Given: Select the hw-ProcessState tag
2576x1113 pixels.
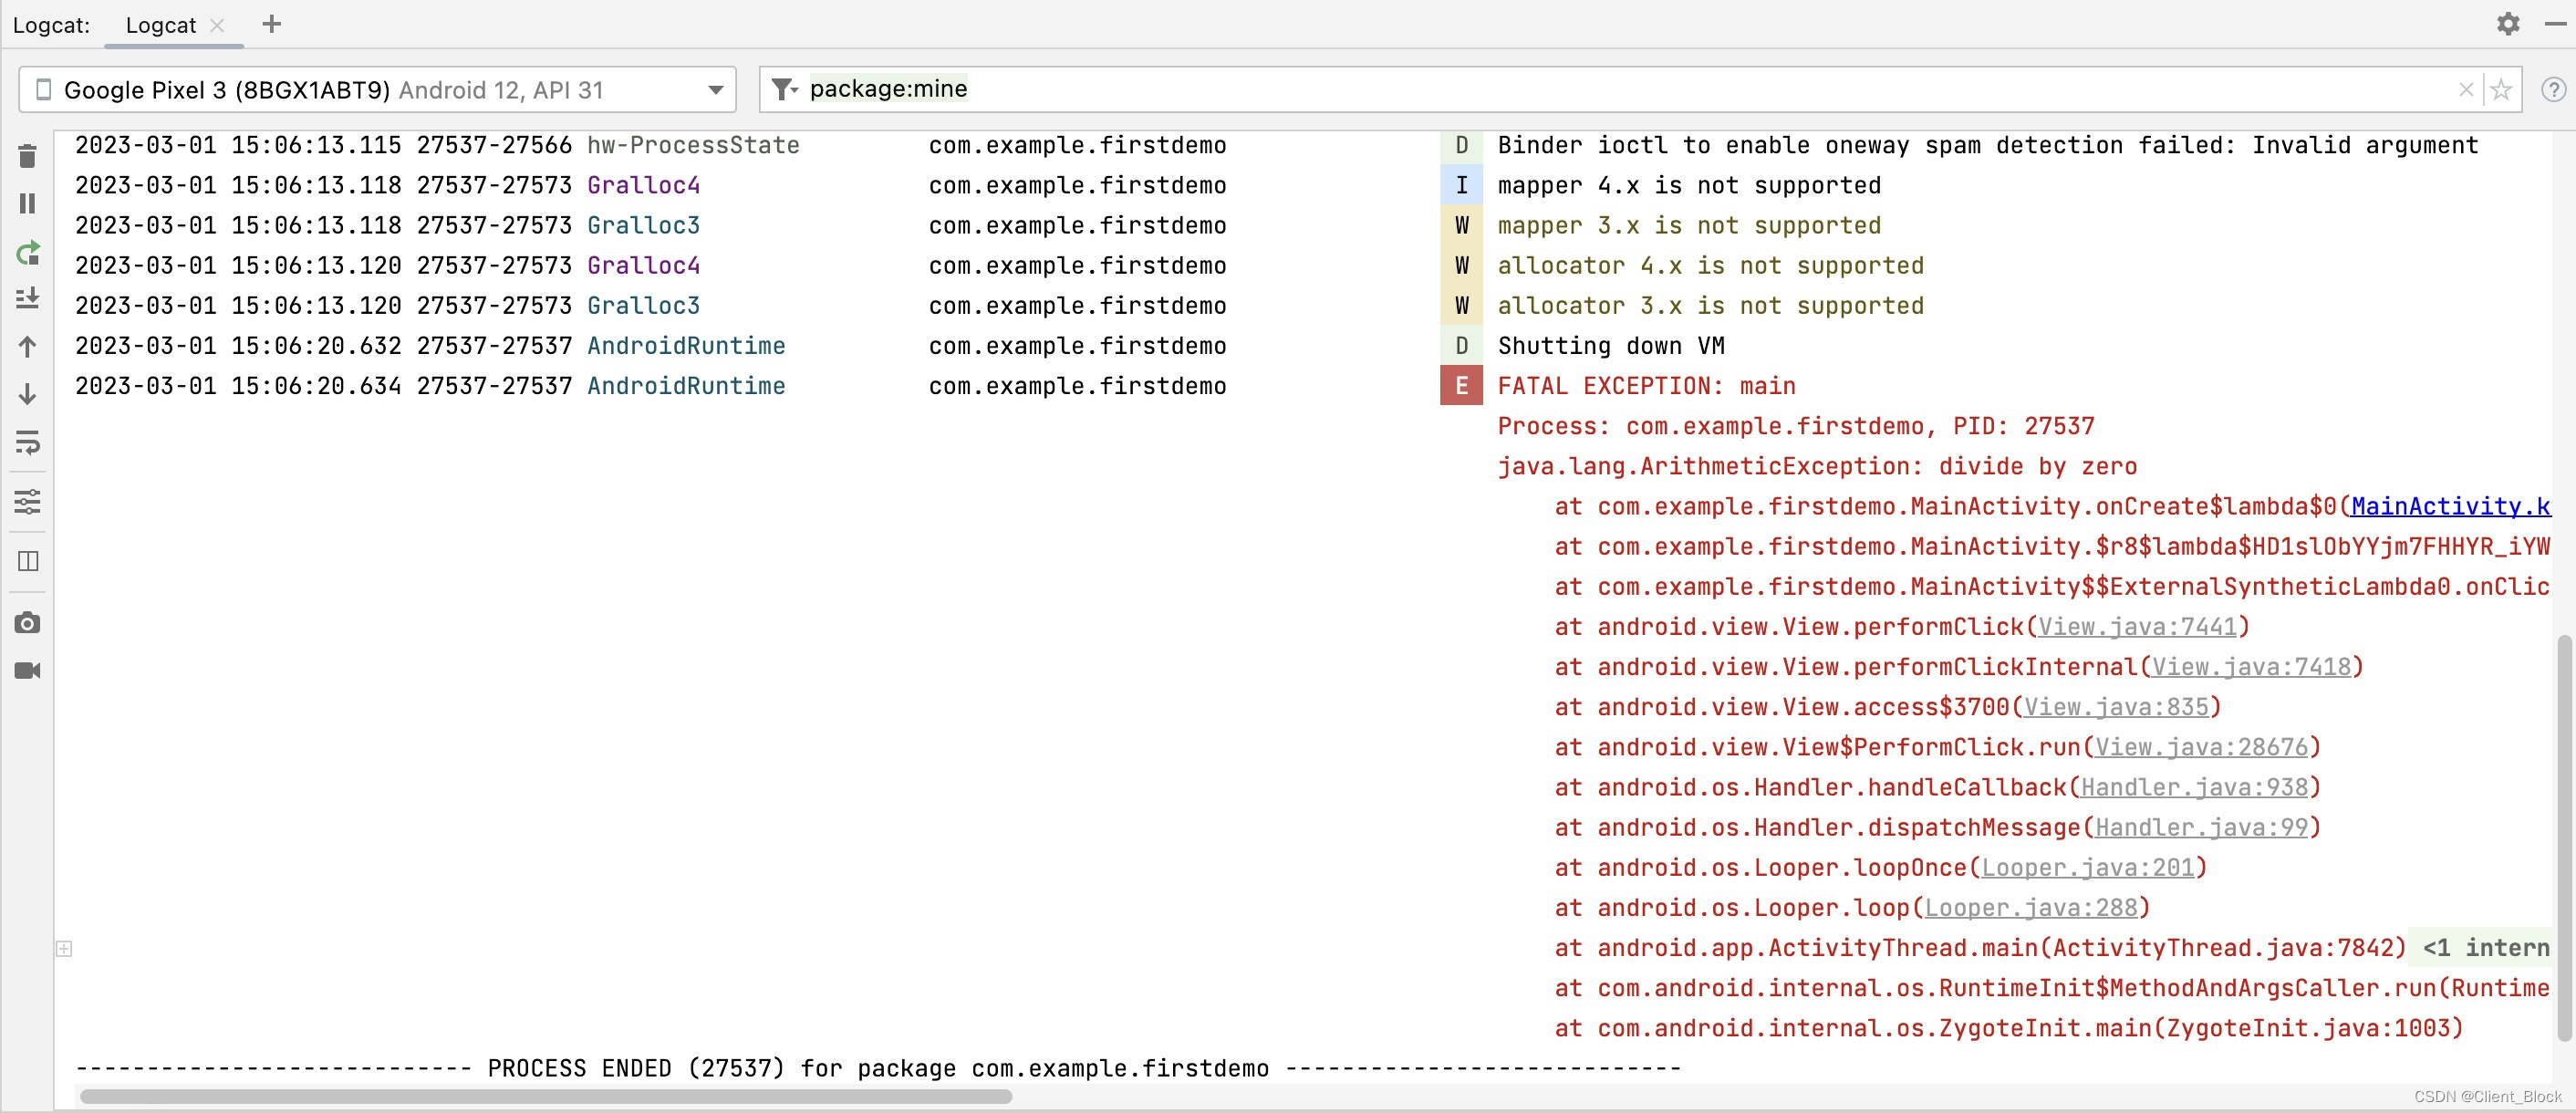Looking at the screenshot, I should pyautogui.click(x=693, y=146).
